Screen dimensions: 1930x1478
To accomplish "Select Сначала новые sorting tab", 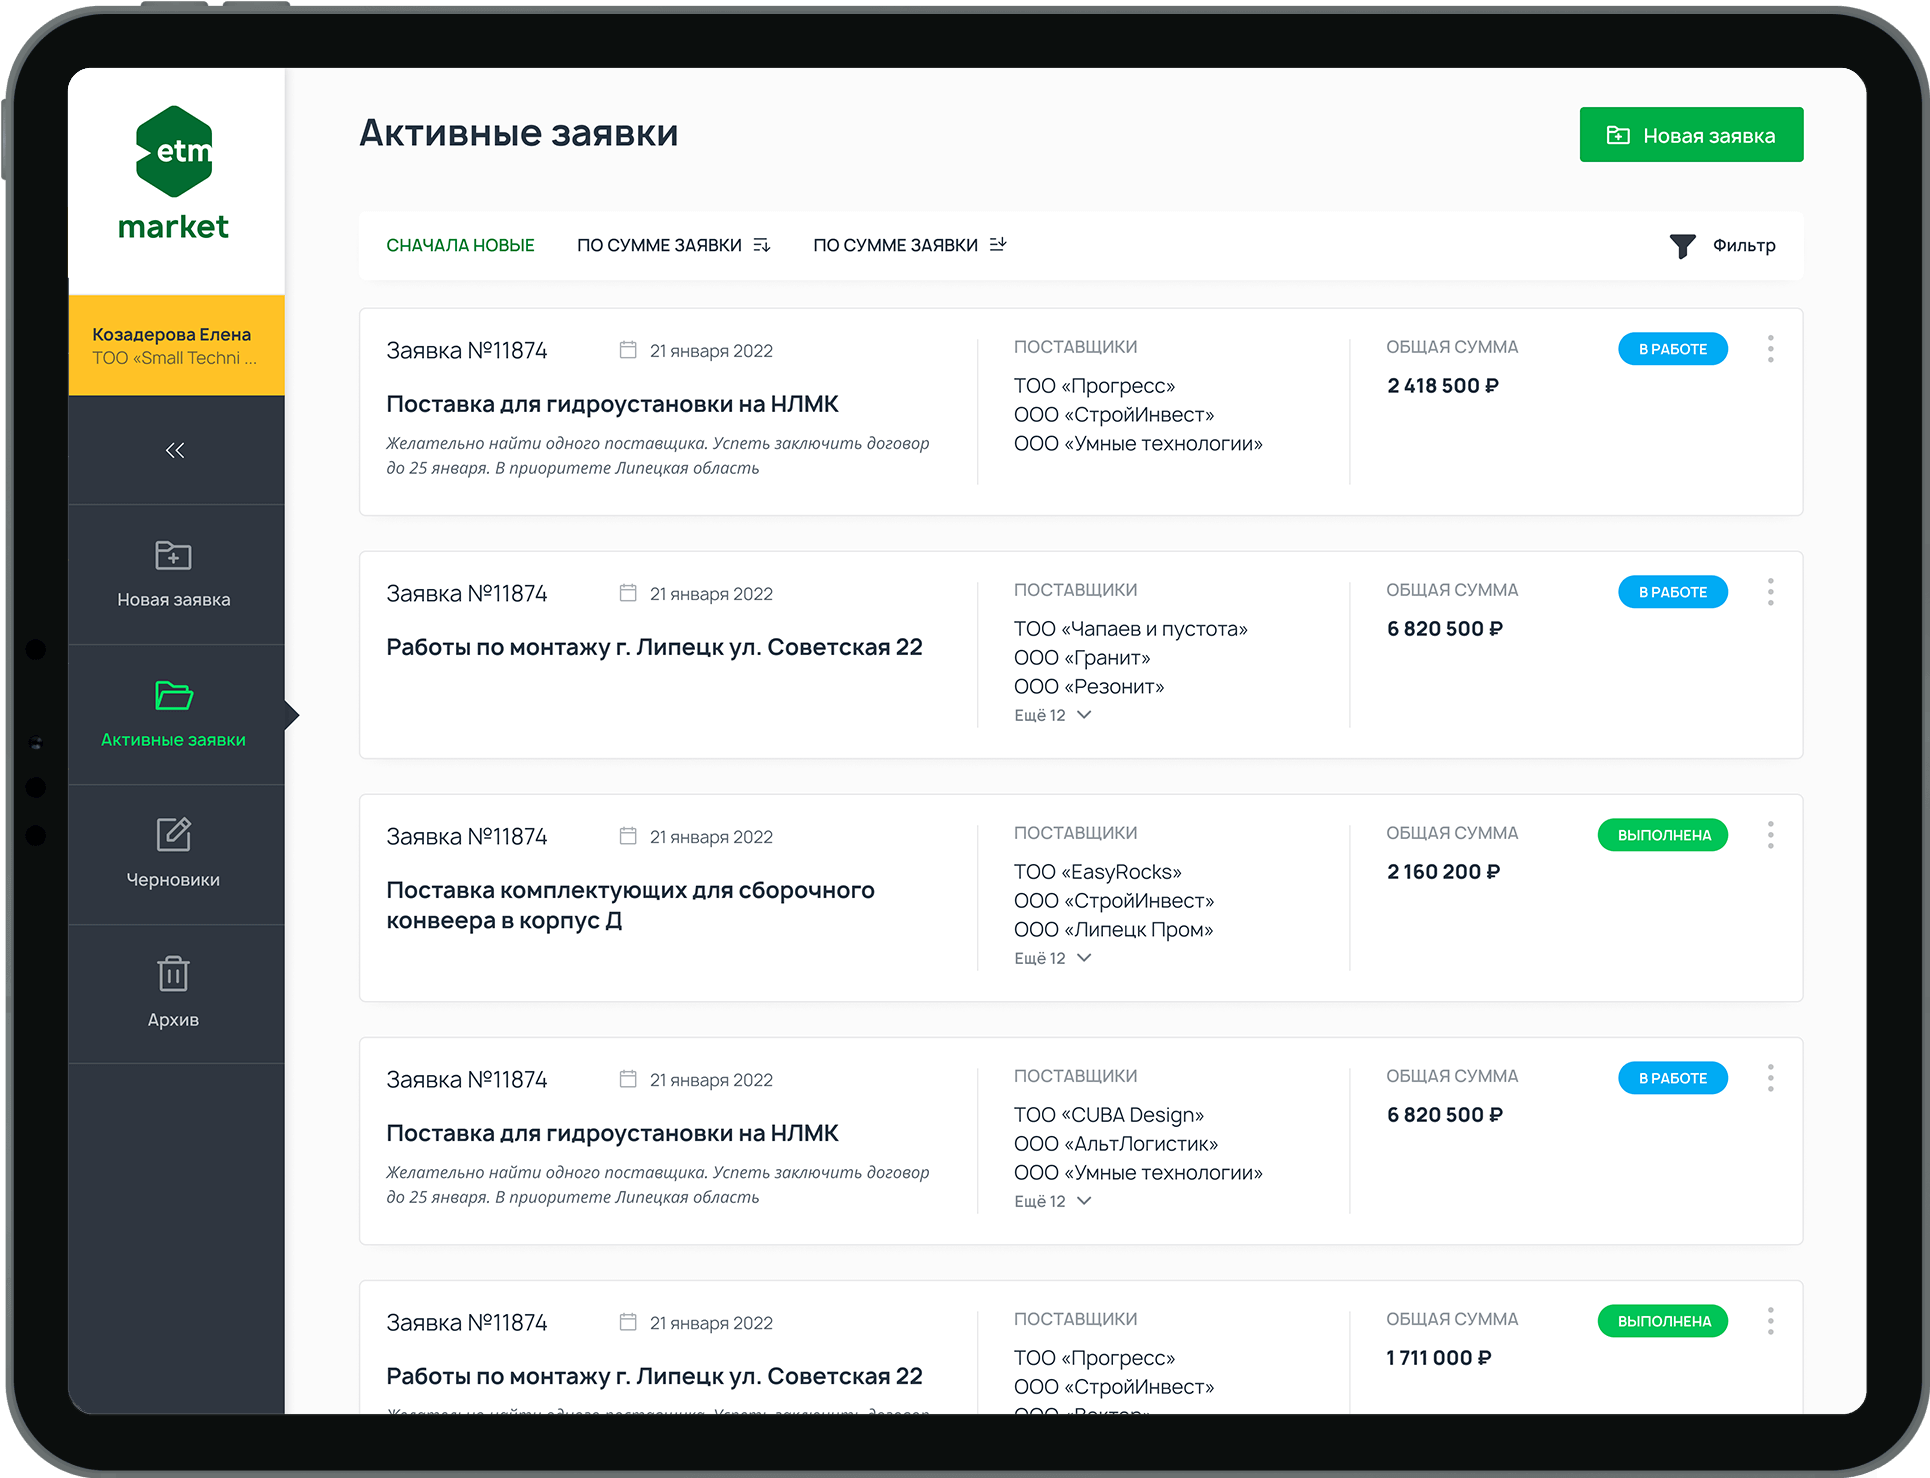I will coord(460,246).
